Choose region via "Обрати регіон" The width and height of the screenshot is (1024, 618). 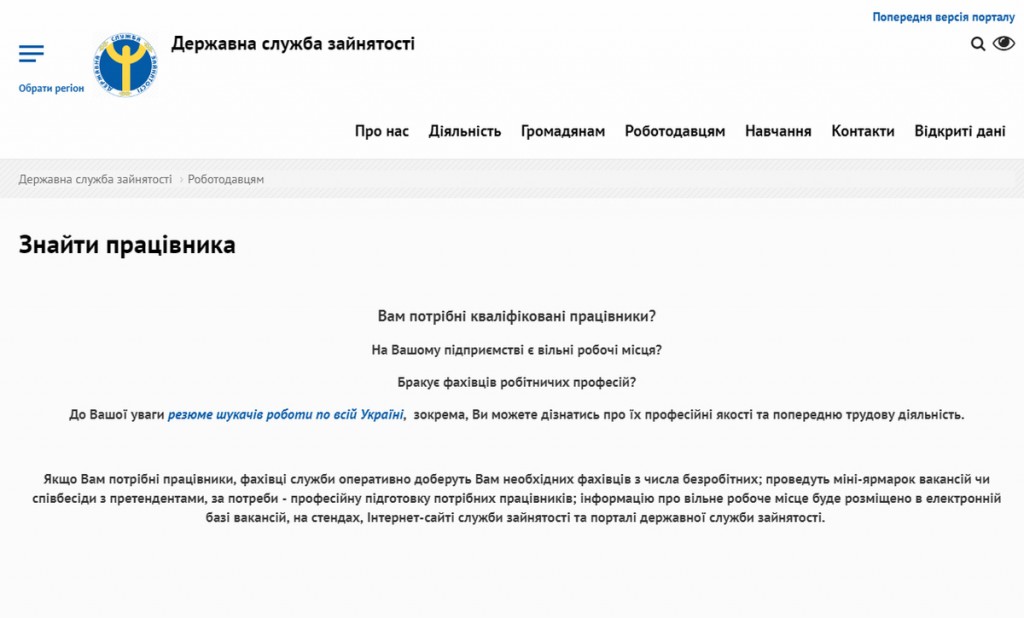51,88
